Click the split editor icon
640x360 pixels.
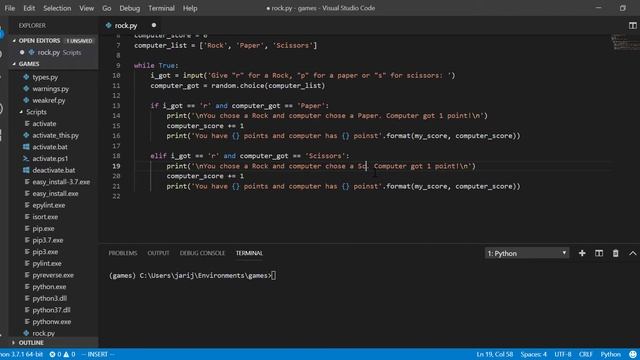[632, 25]
